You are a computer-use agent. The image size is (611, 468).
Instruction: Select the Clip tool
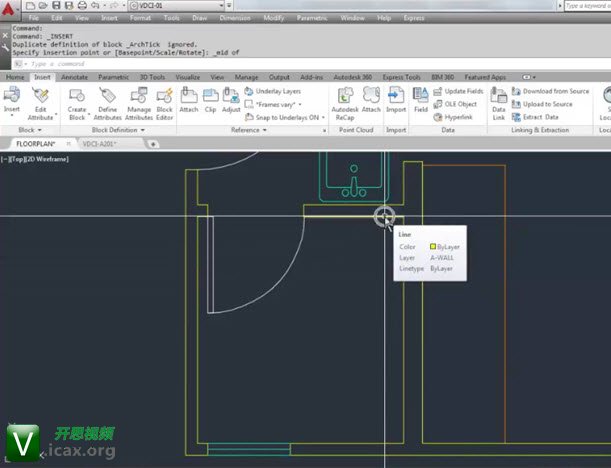(x=210, y=100)
